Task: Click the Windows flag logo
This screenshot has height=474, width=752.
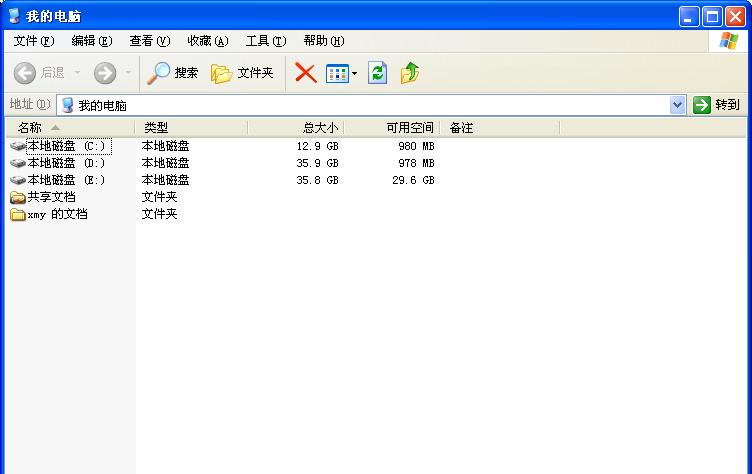Action: (728, 41)
